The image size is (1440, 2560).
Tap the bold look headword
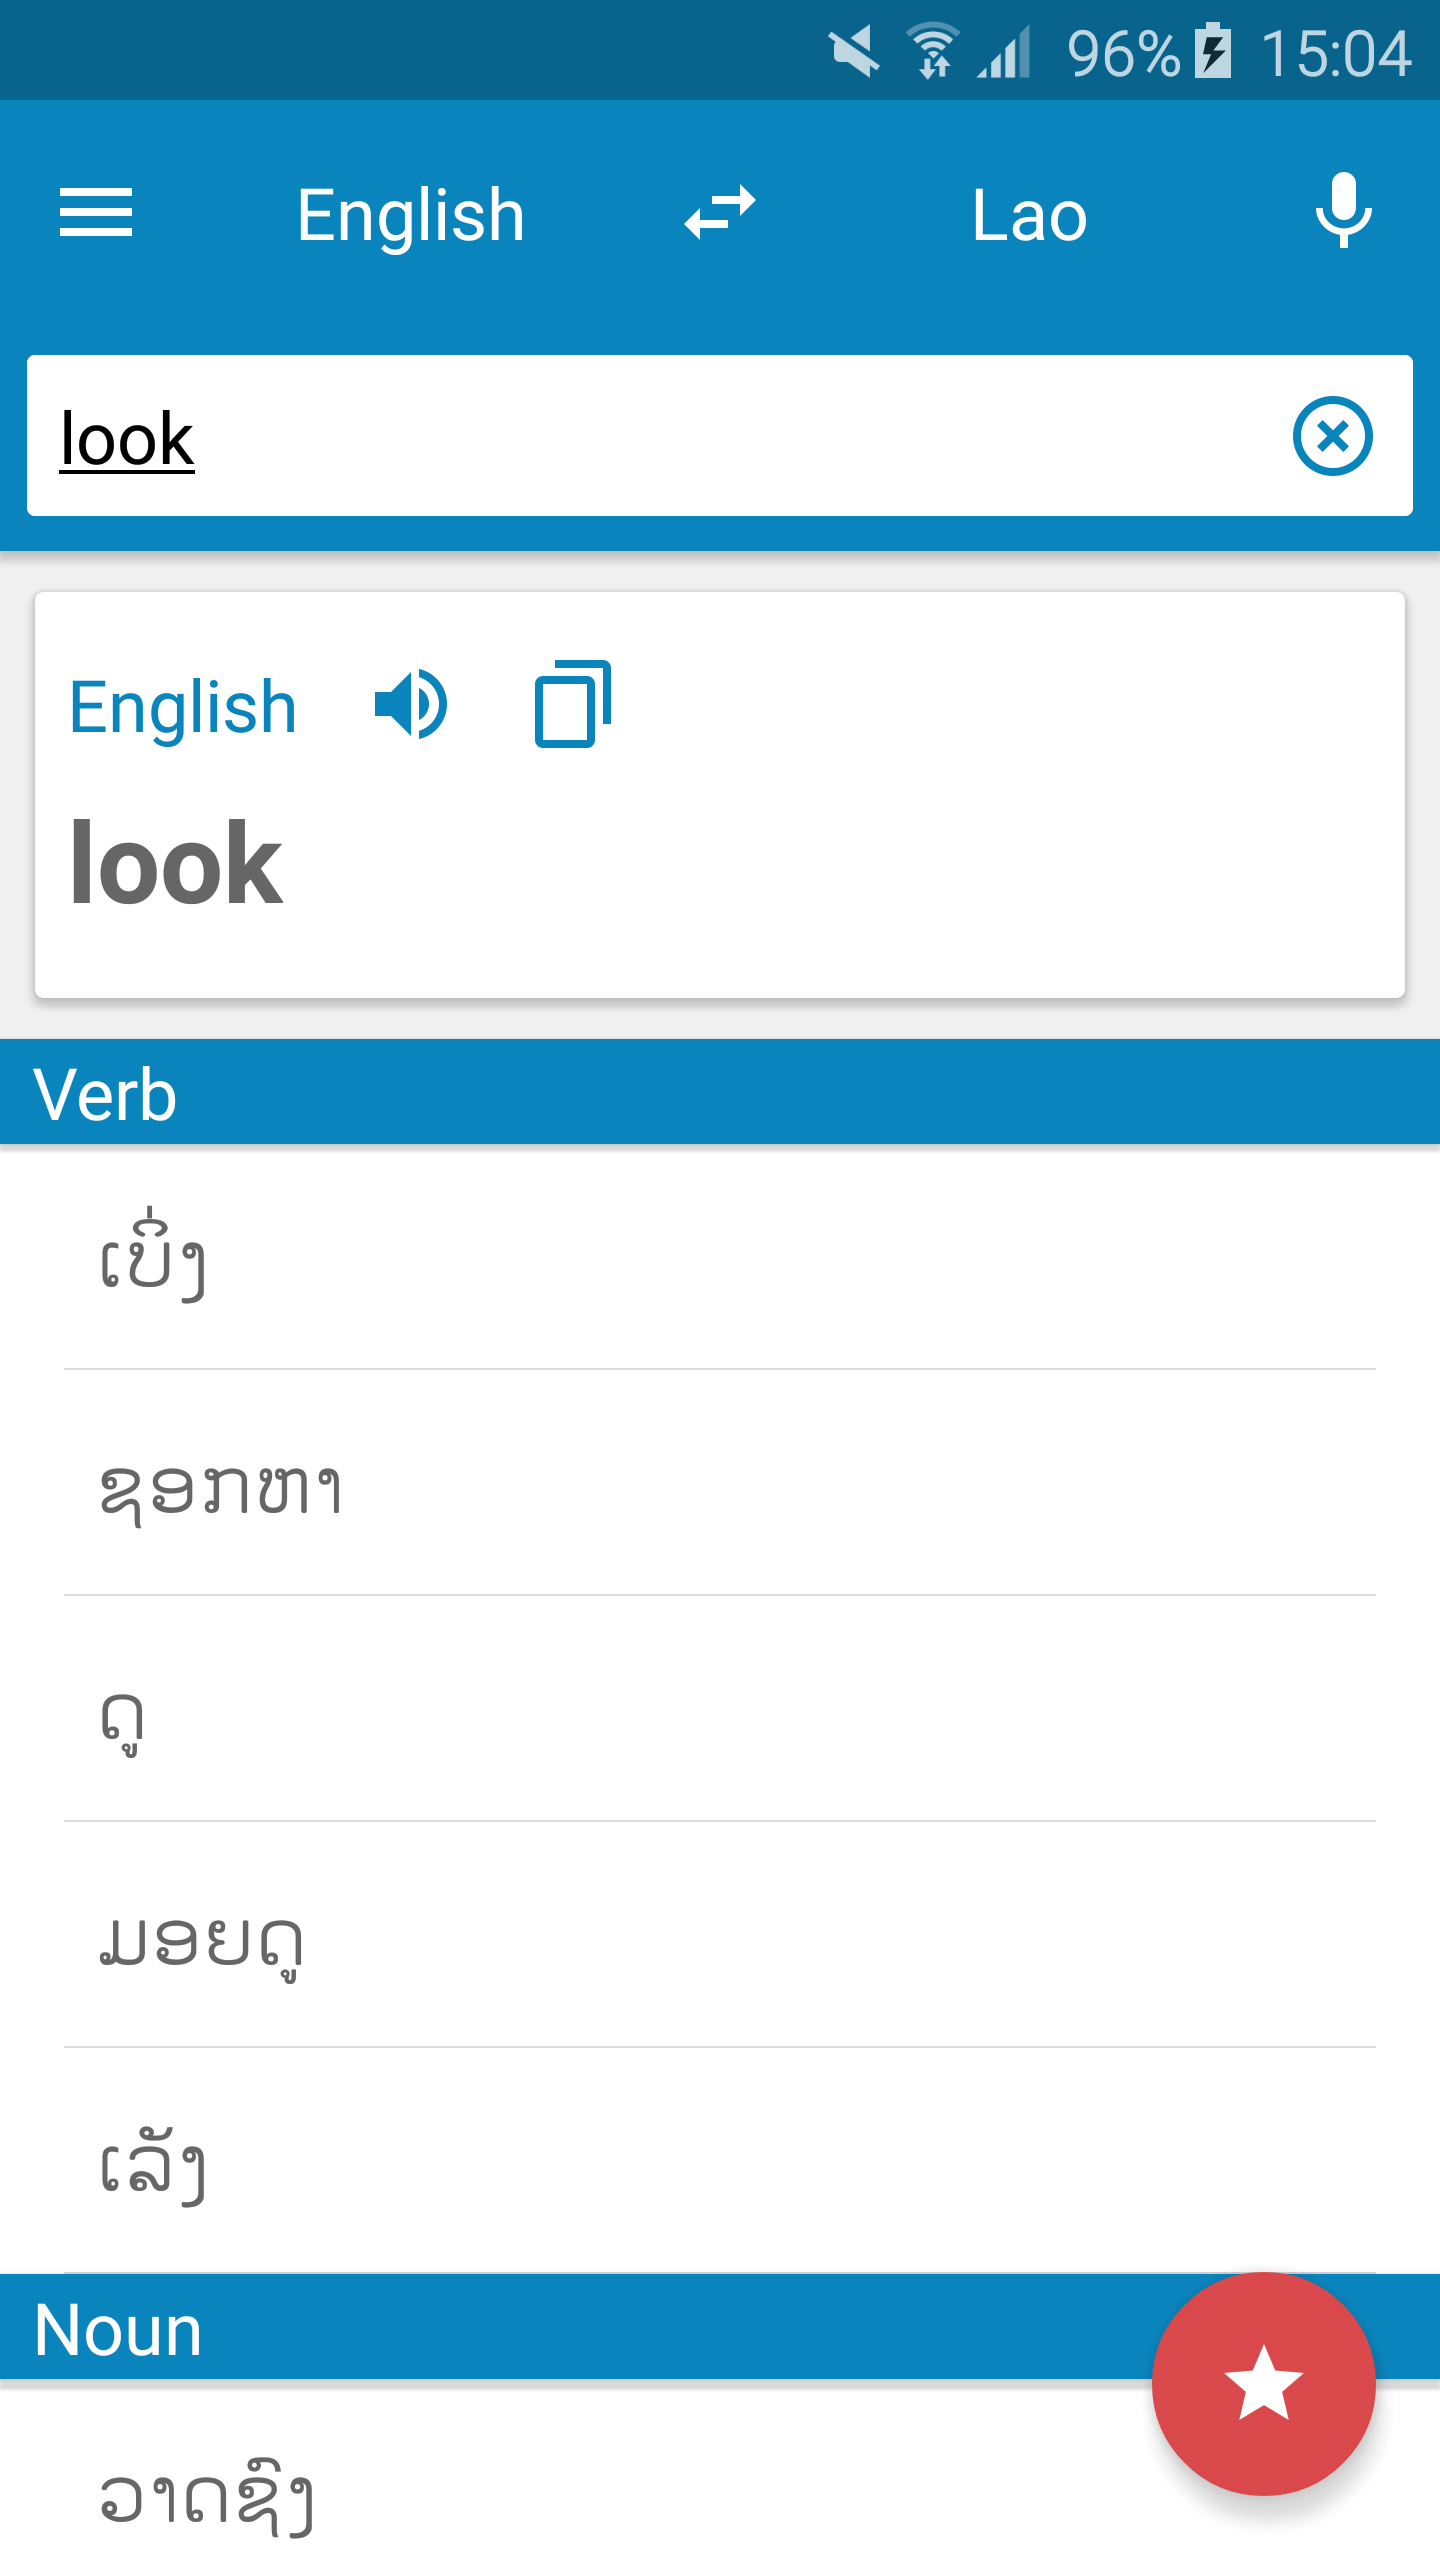177,864
